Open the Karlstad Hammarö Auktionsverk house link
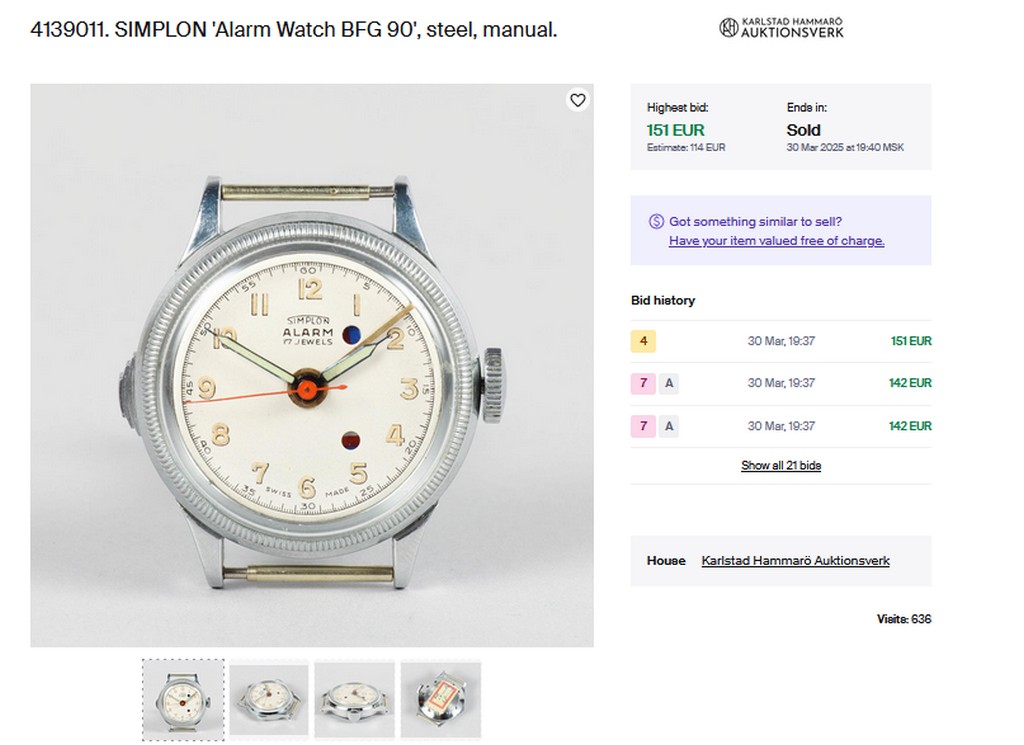The height and width of the screenshot is (745, 1024). (795, 561)
